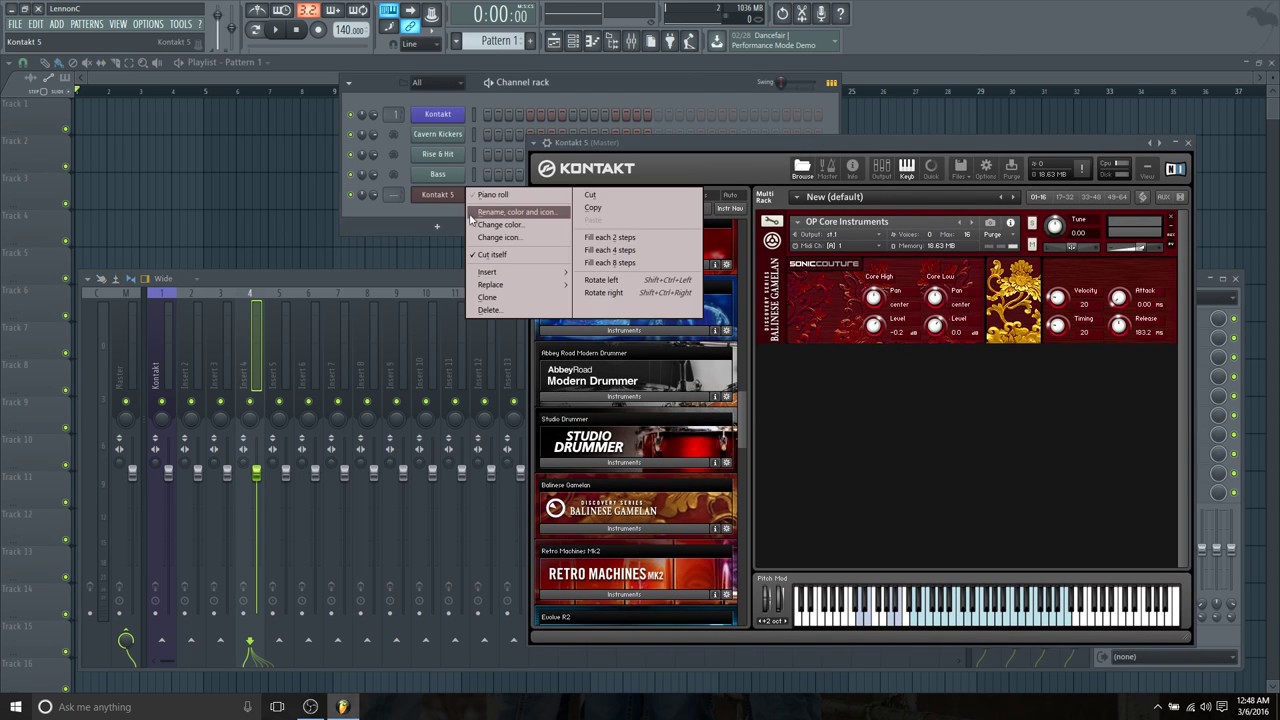
Task: Open the piano roll toolbar icon
Action: (592, 41)
